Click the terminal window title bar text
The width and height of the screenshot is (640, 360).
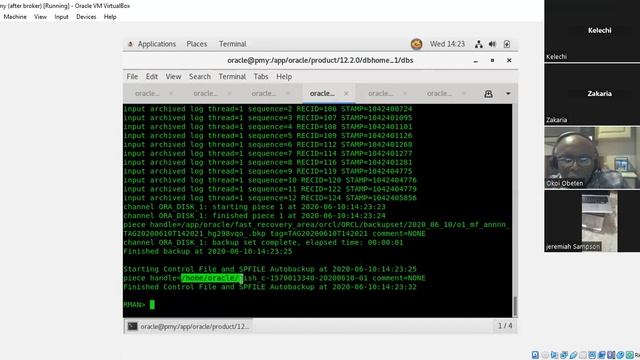320,60
